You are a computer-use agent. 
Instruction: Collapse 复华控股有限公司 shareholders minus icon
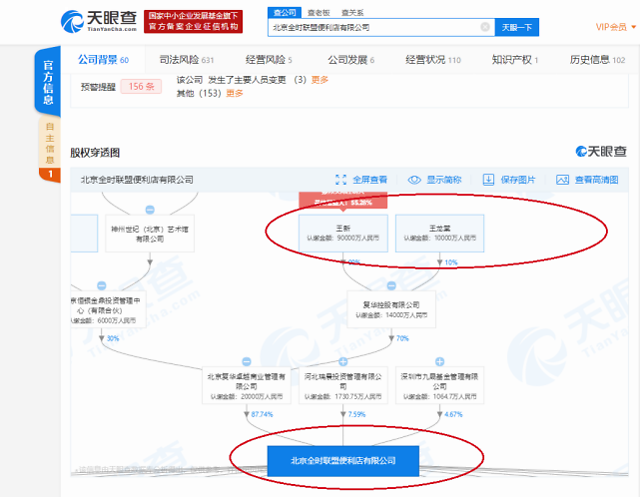[391, 286]
